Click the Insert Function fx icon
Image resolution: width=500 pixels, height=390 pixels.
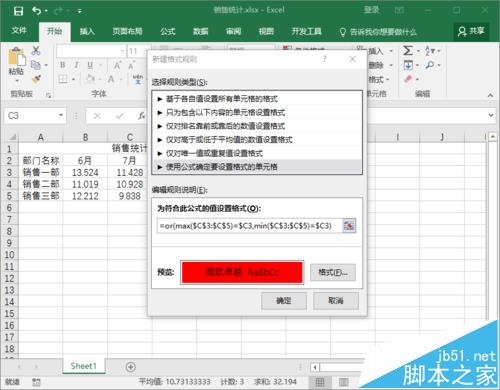[x=142, y=116]
